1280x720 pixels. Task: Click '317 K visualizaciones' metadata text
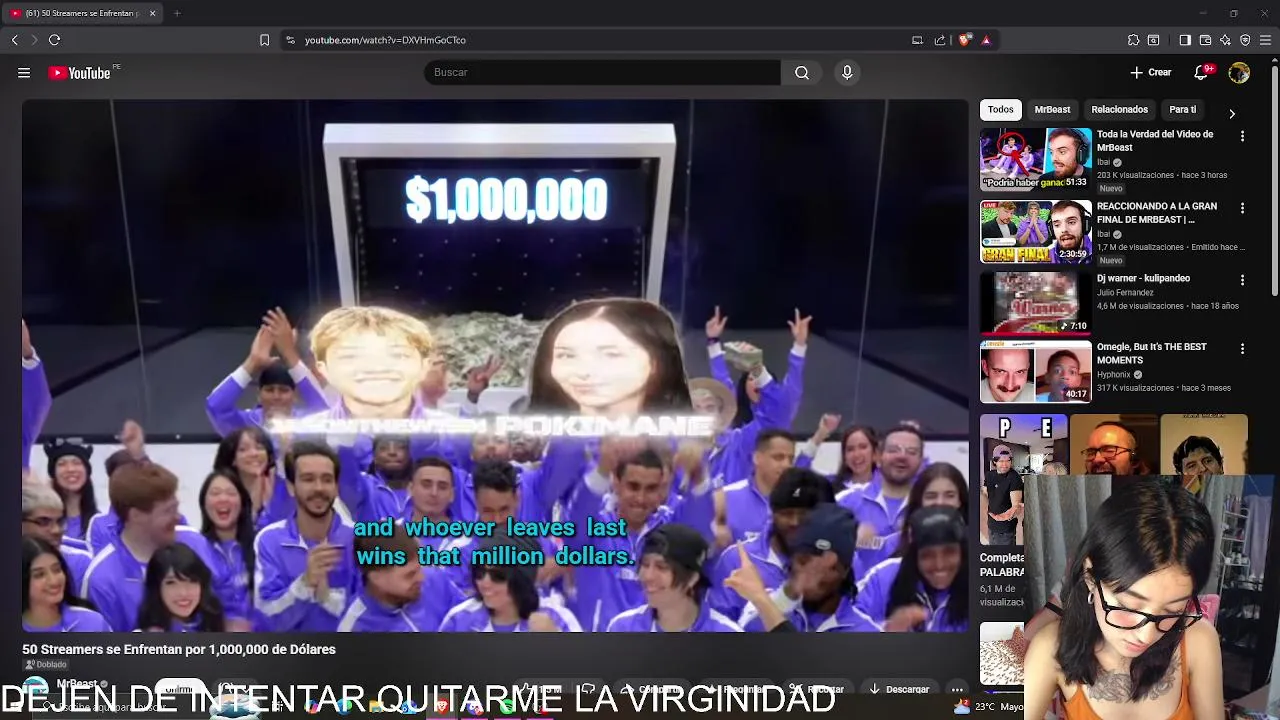[1135, 388]
